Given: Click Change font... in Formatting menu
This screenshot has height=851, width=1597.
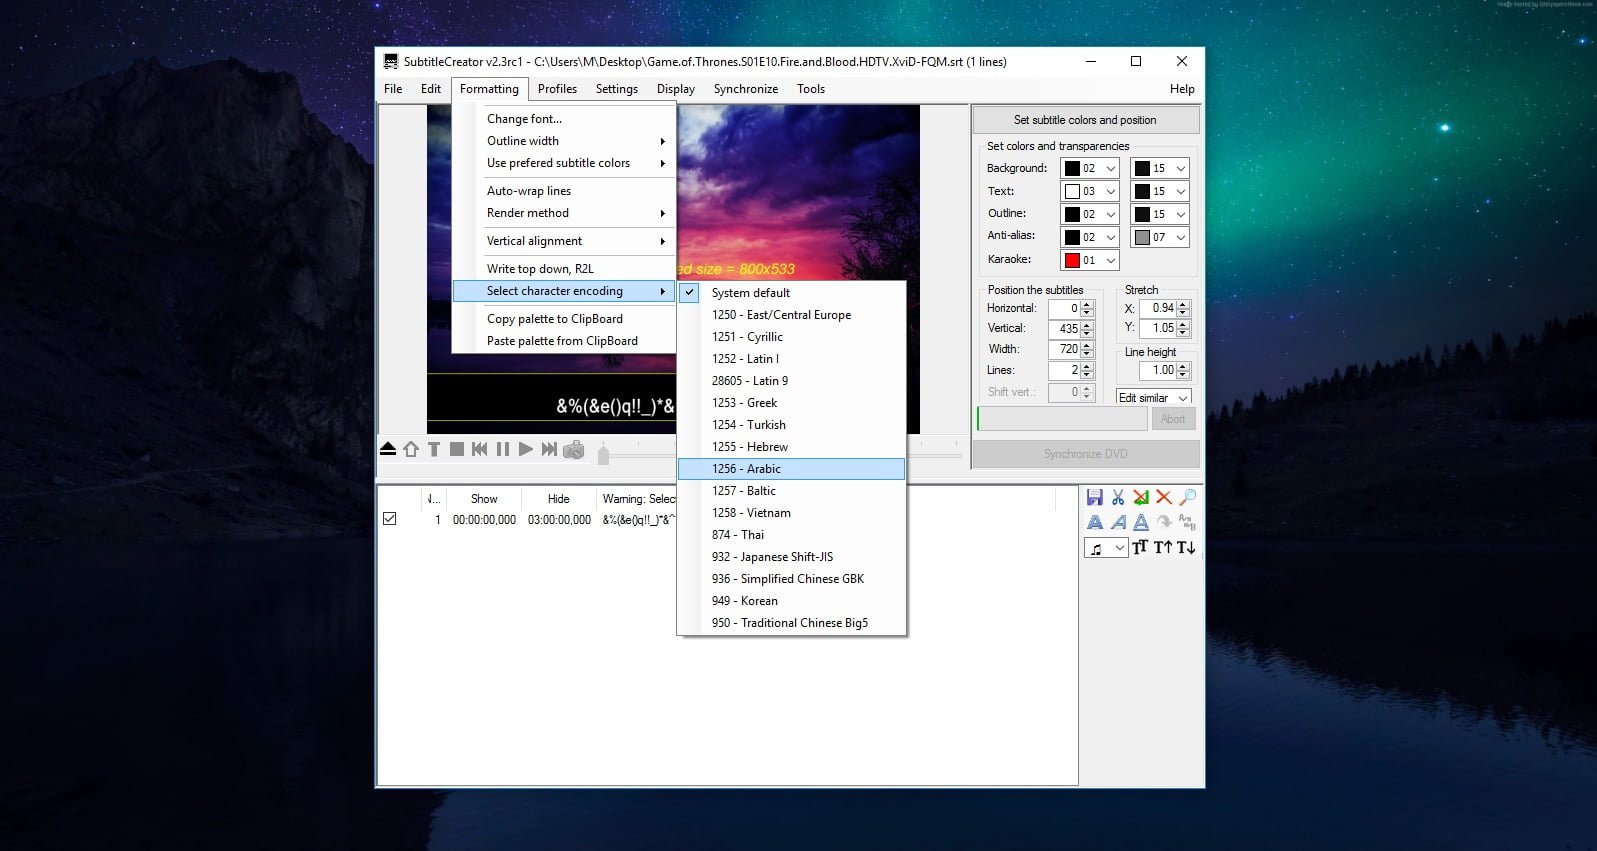Looking at the screenshot, I should click(x=524, y=119).
